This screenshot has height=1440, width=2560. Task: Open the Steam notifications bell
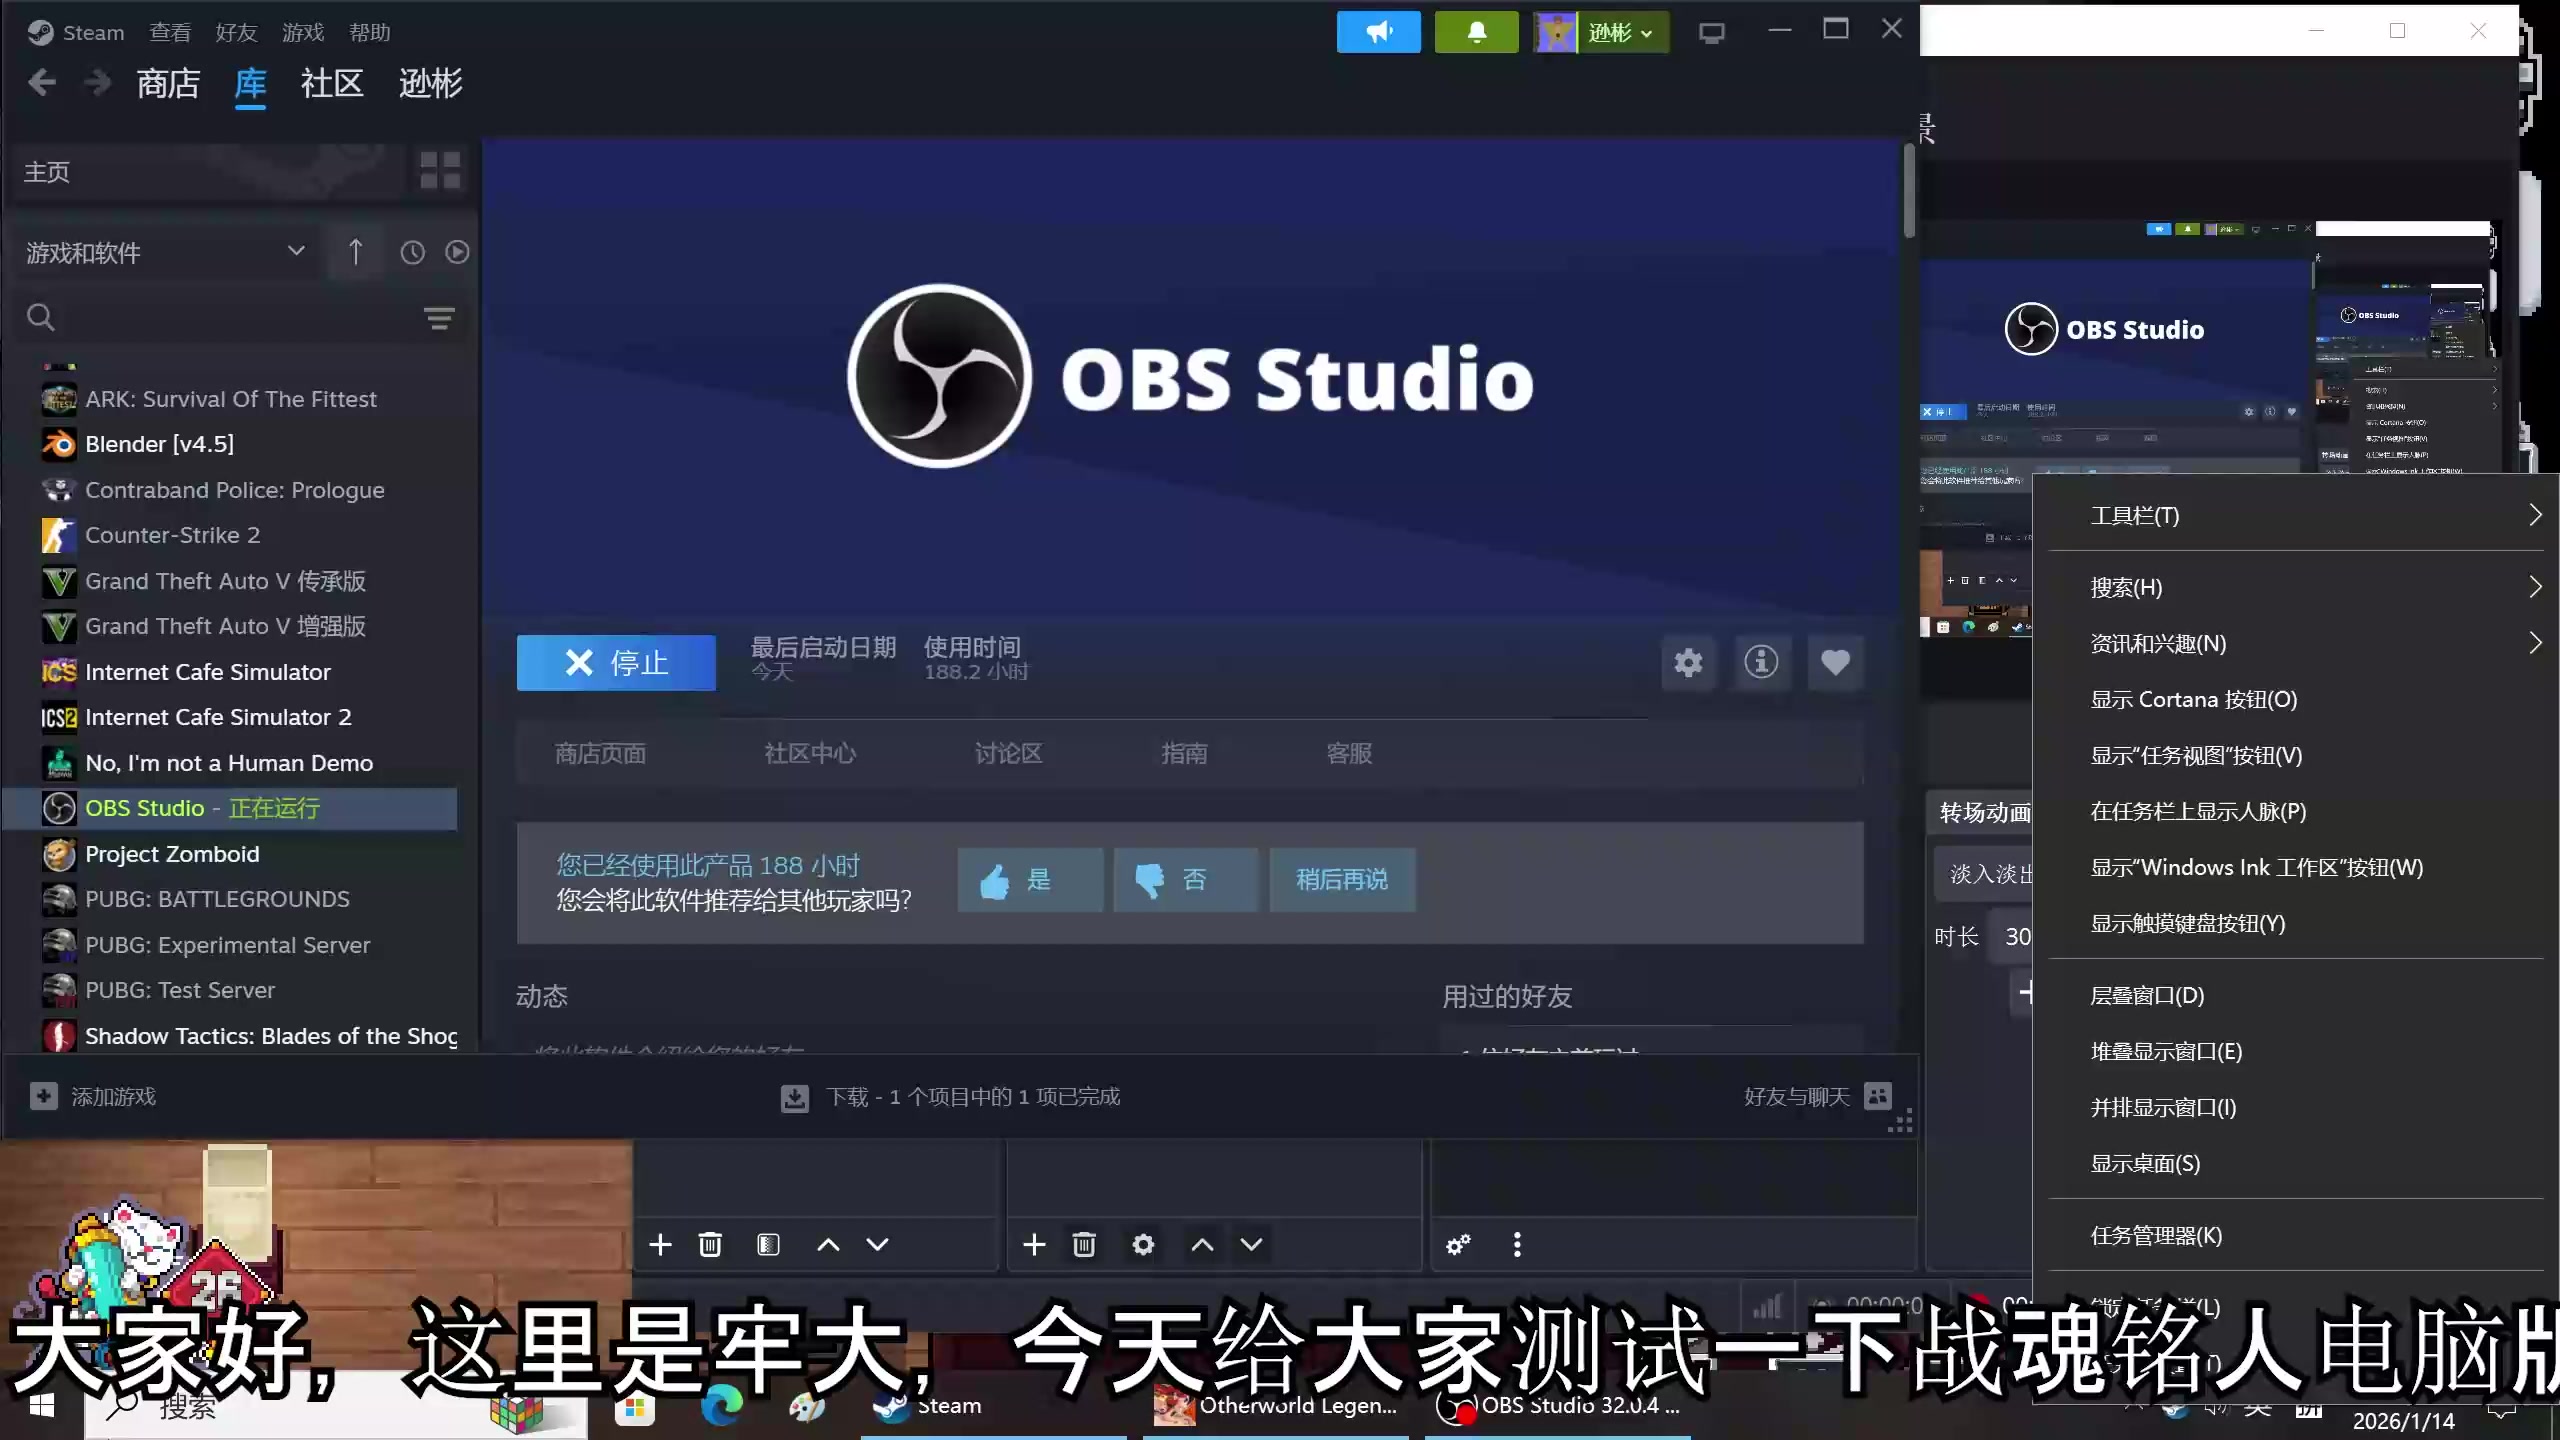1476,33
